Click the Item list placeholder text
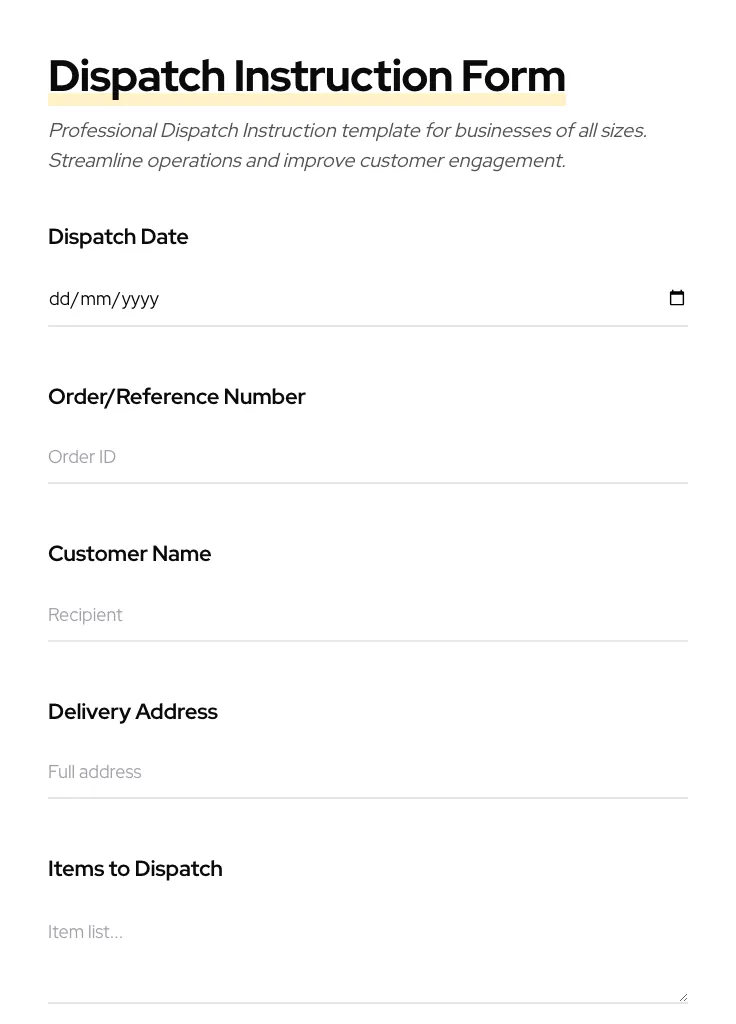 tap(85, 932)
